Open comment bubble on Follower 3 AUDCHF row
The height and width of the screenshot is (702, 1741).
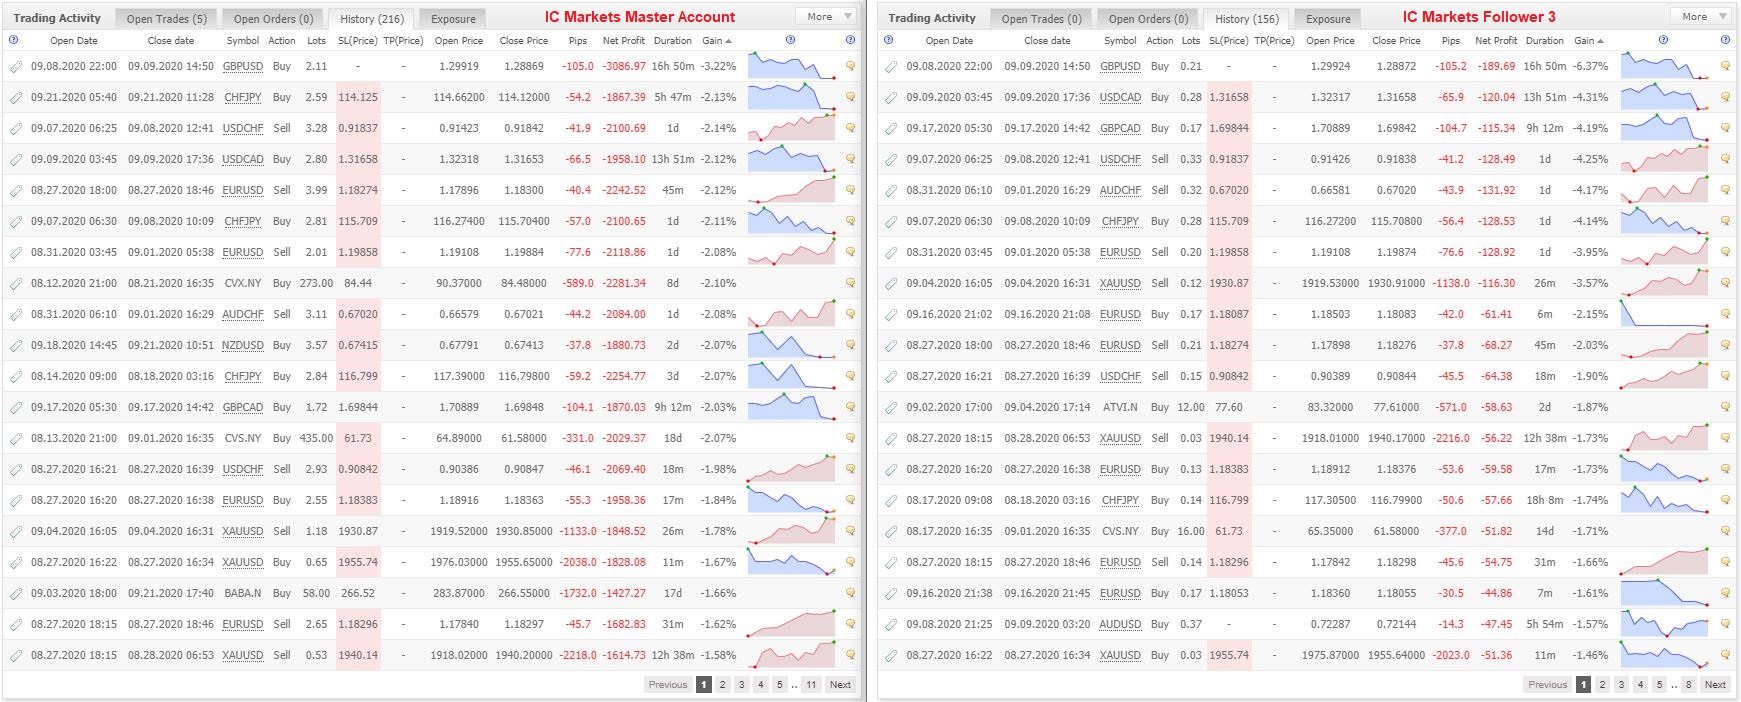1725,191
